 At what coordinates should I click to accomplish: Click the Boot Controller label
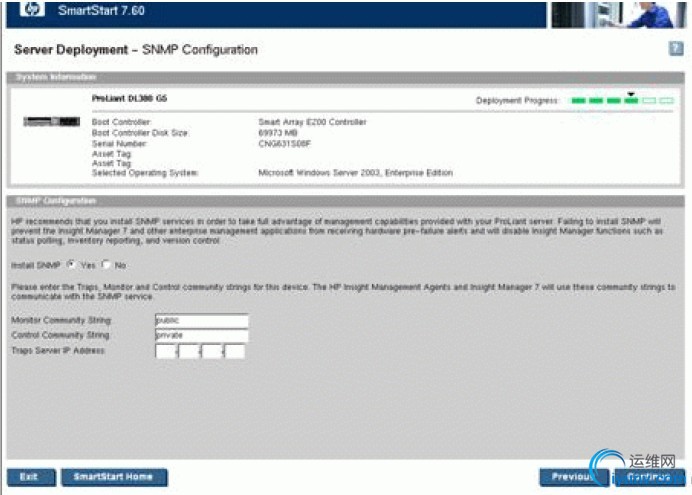coord(121,122)
